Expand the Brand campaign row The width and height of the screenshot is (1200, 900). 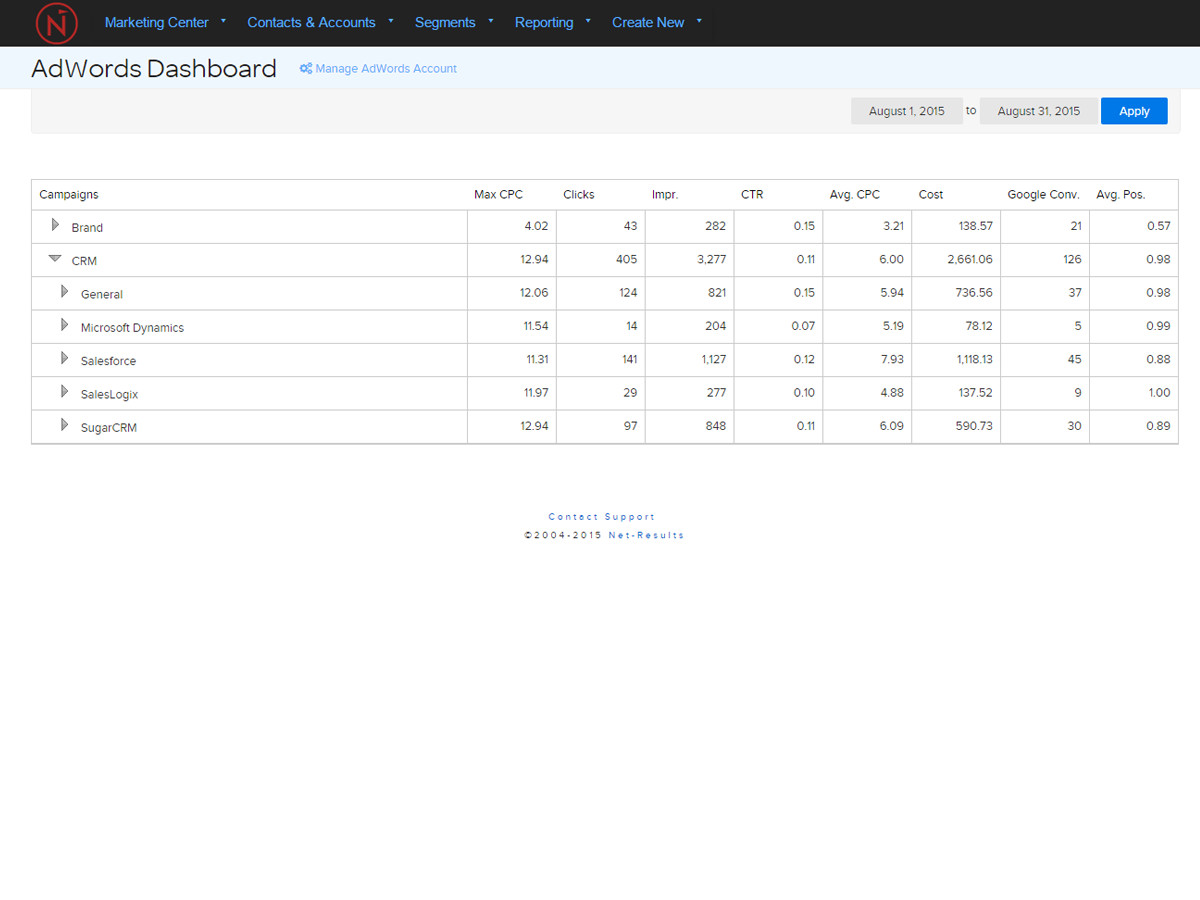pos(55,226)
